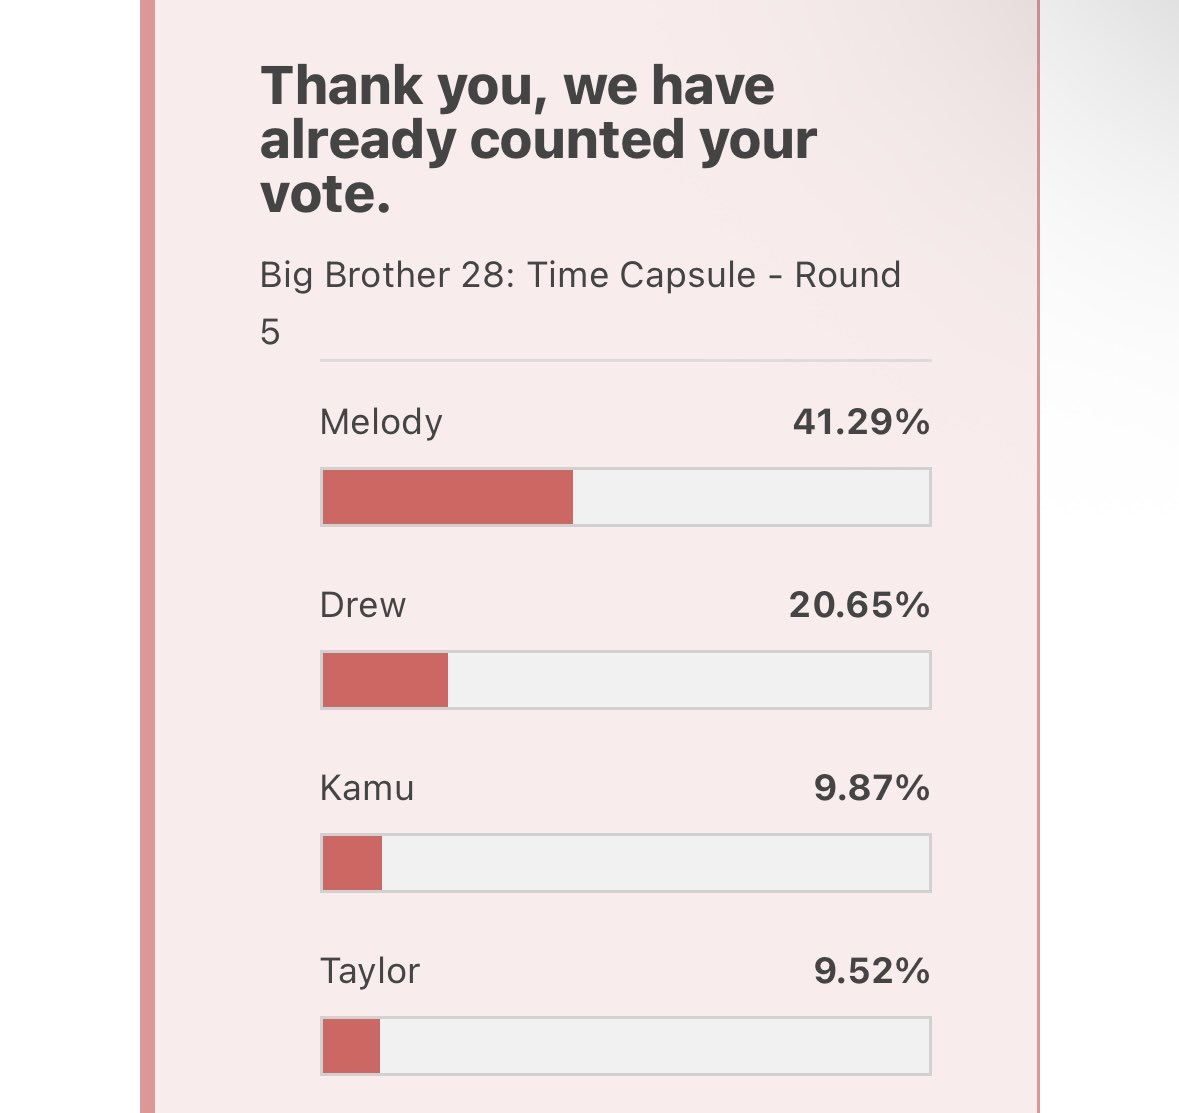Select the Melody name label
The width and height of the screenshot is (1179, 1113).
[381, 423]
